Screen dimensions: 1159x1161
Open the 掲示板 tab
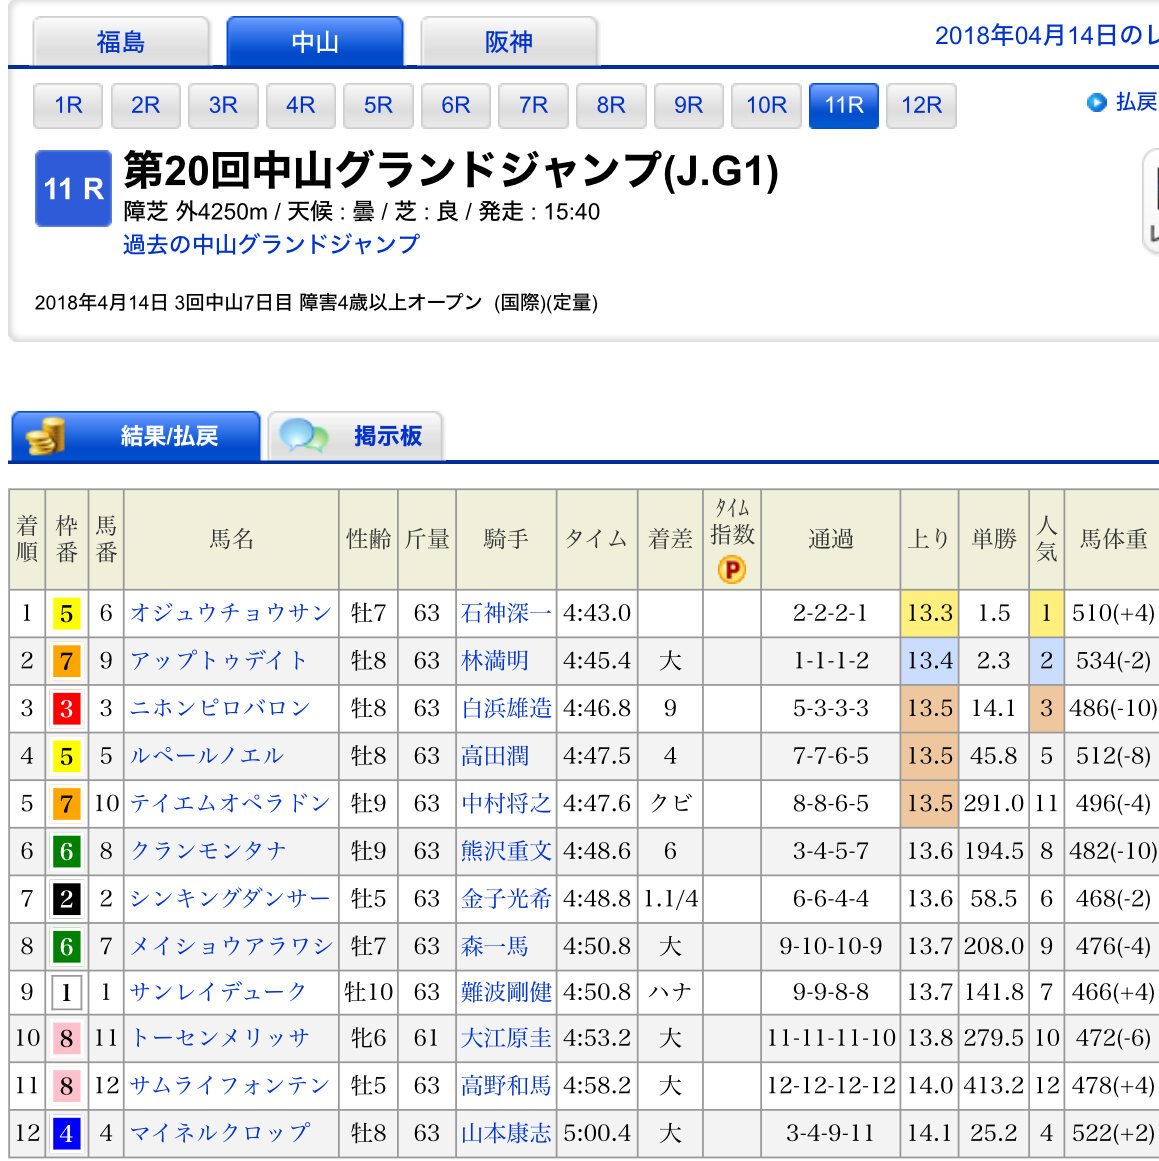coord(387,436)
